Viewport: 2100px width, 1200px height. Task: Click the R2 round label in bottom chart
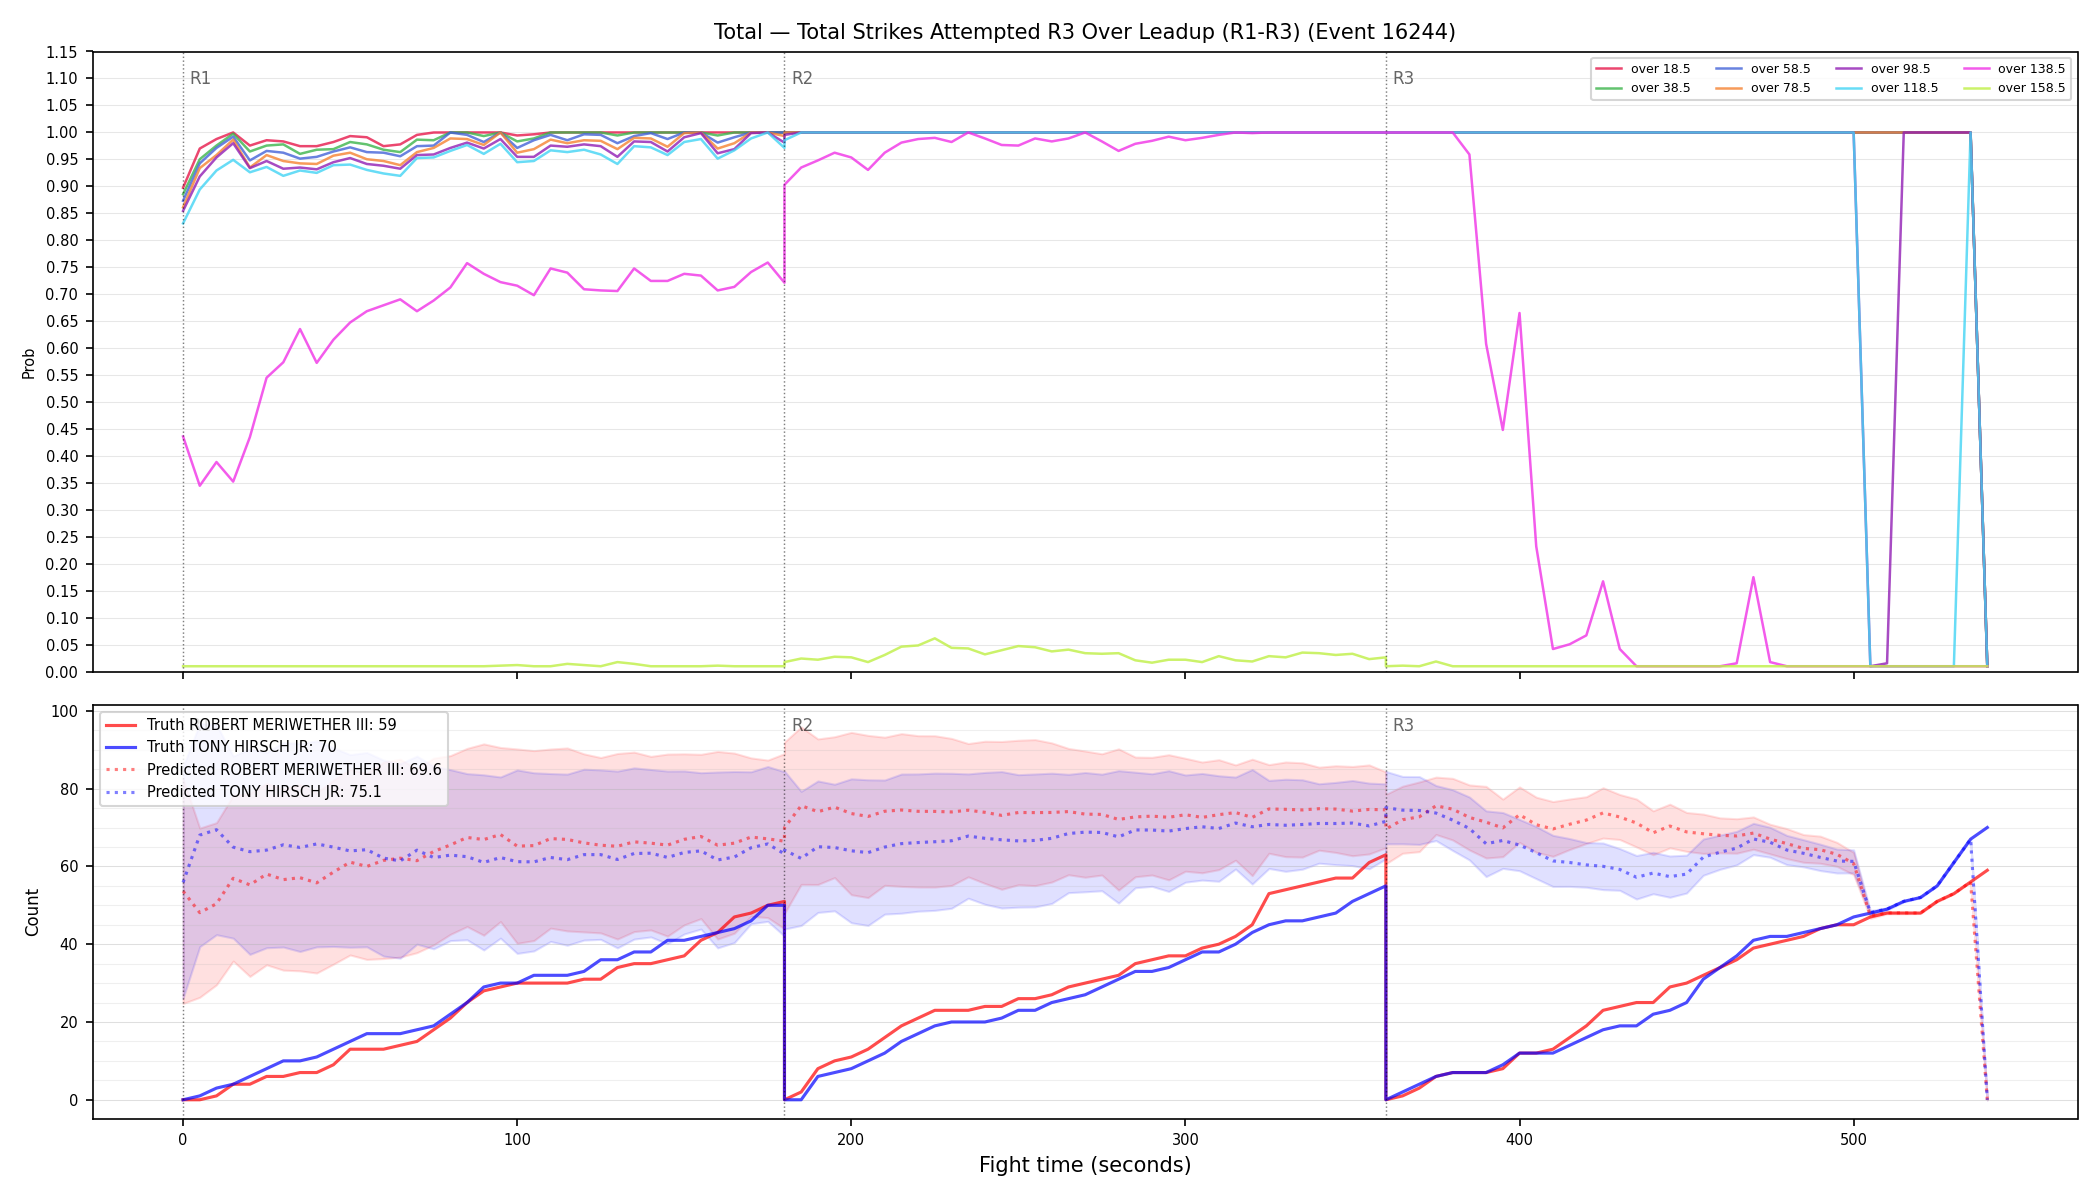pos(802,725)
